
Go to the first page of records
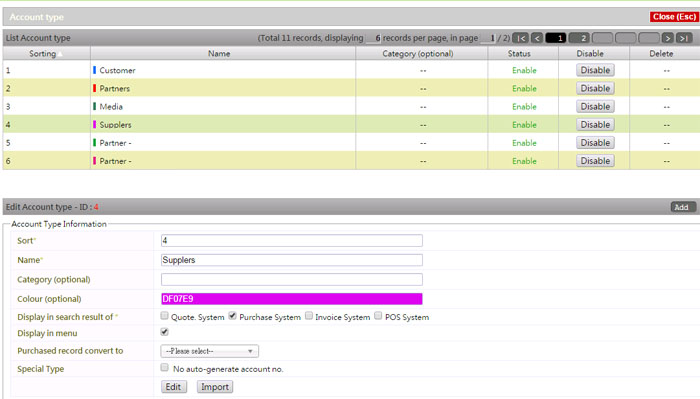(521, 38)
